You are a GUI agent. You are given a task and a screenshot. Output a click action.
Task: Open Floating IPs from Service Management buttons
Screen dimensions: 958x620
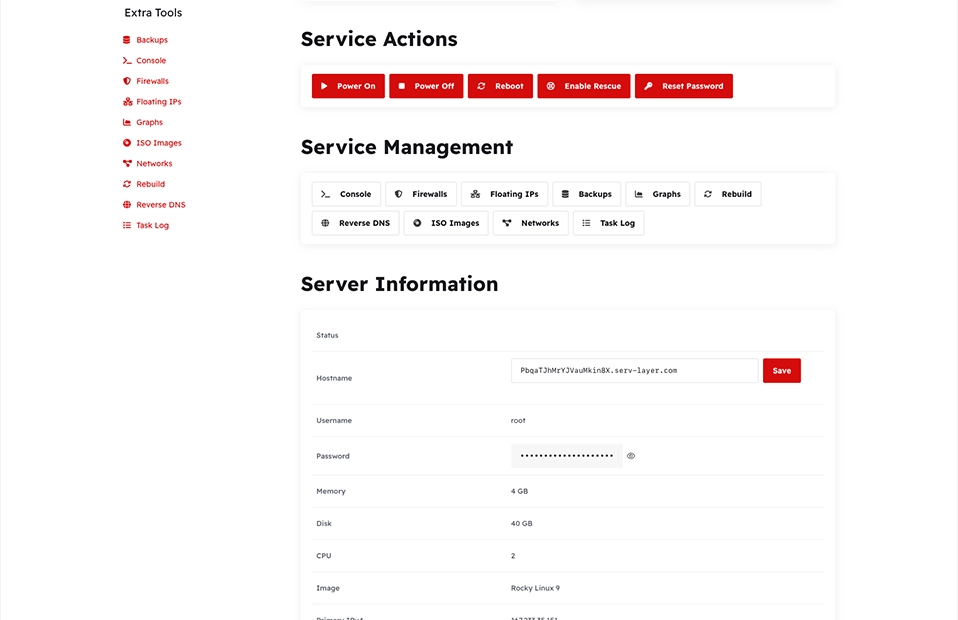pyautogui.click(x=505, y=194)
